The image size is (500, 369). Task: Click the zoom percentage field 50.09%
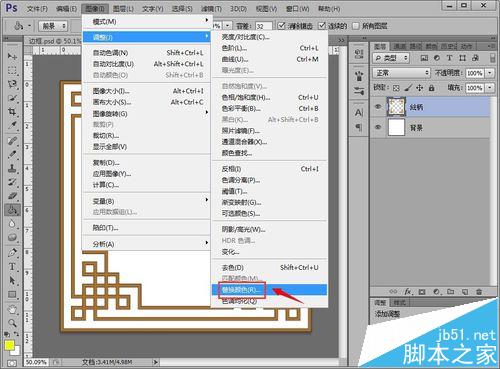point(37,362)
